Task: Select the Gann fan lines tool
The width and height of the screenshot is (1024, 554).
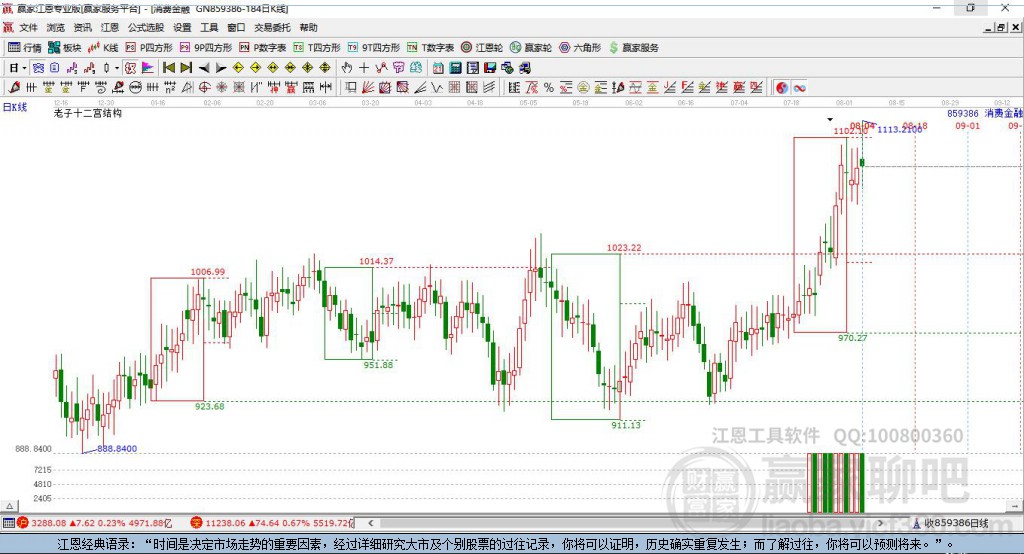Action: click(x=368, y=88)
